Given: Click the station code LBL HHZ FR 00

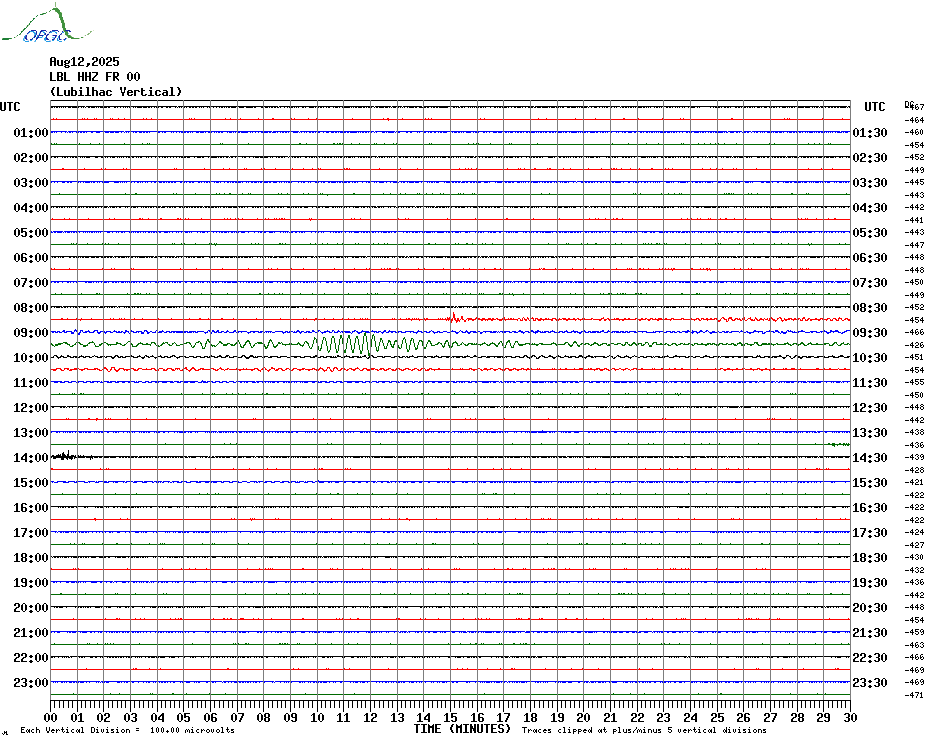Looking at the screenshot, I should pyautogui.click(x=95, y=77).
